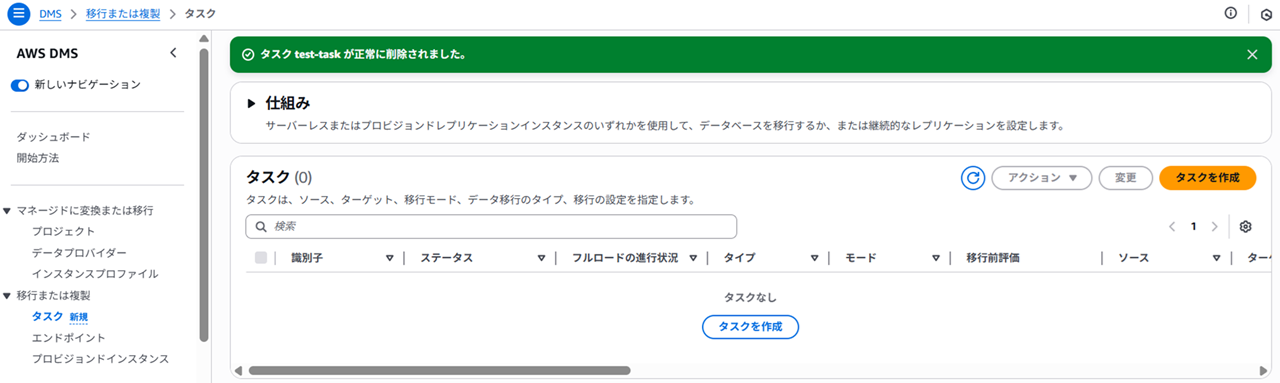1280x383 pixels.
Task: Toggle the 新しいナビゲーション switch
Action: click(x=19, y=85)
